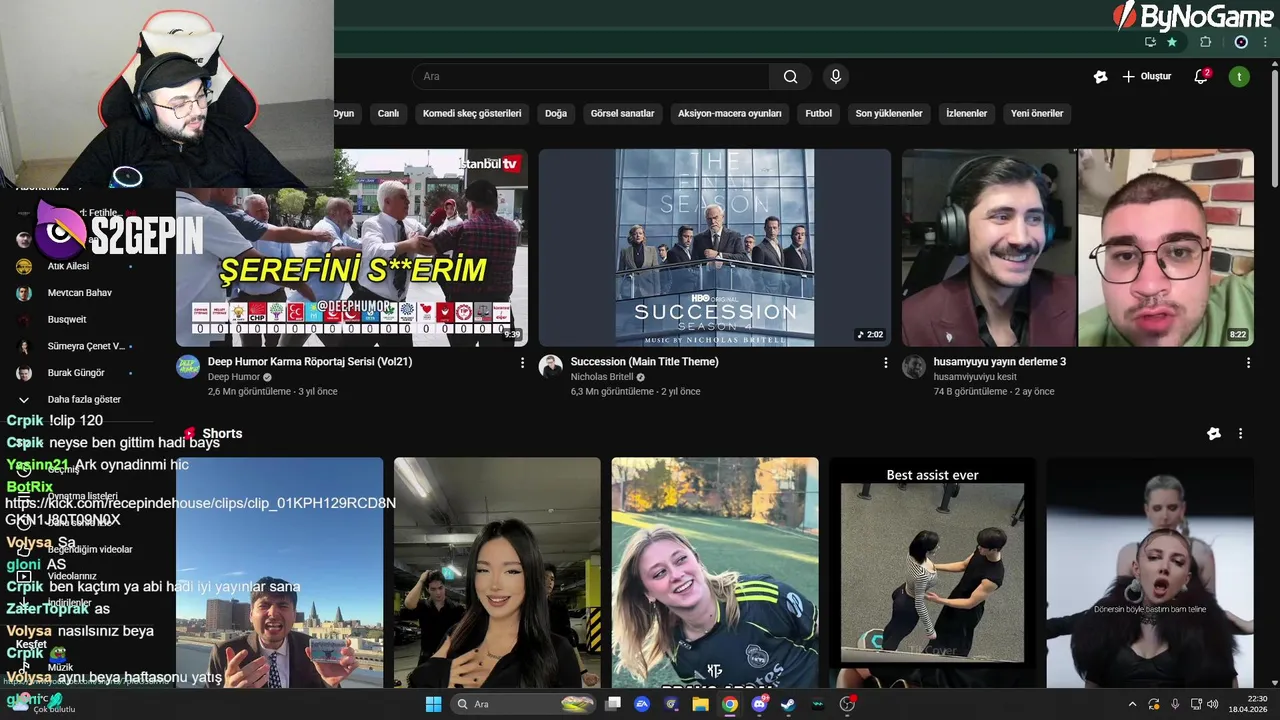Open the Chrome extensions puzzle icon
Viewport: 1280px width, 720px height.
click(1205, 42)
